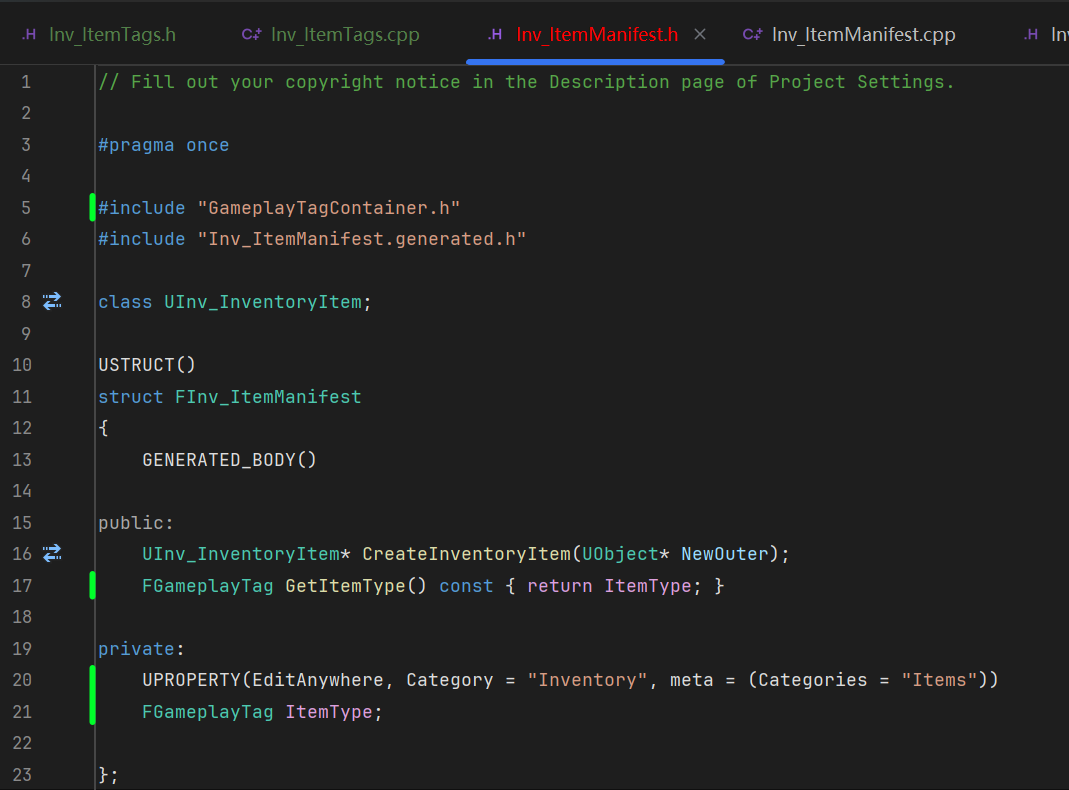Click line number 1 in the gutter
Image resolution: width=1069 pixels, height=790 pixels.
(26, 82)
